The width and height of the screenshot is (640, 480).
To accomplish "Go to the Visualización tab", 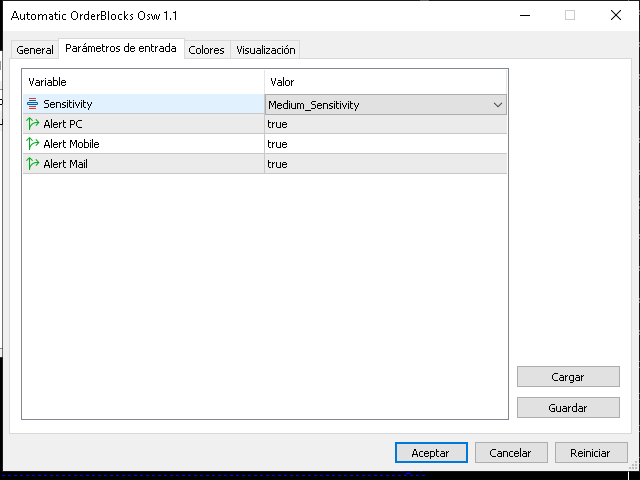I will [x=265, y=50].
